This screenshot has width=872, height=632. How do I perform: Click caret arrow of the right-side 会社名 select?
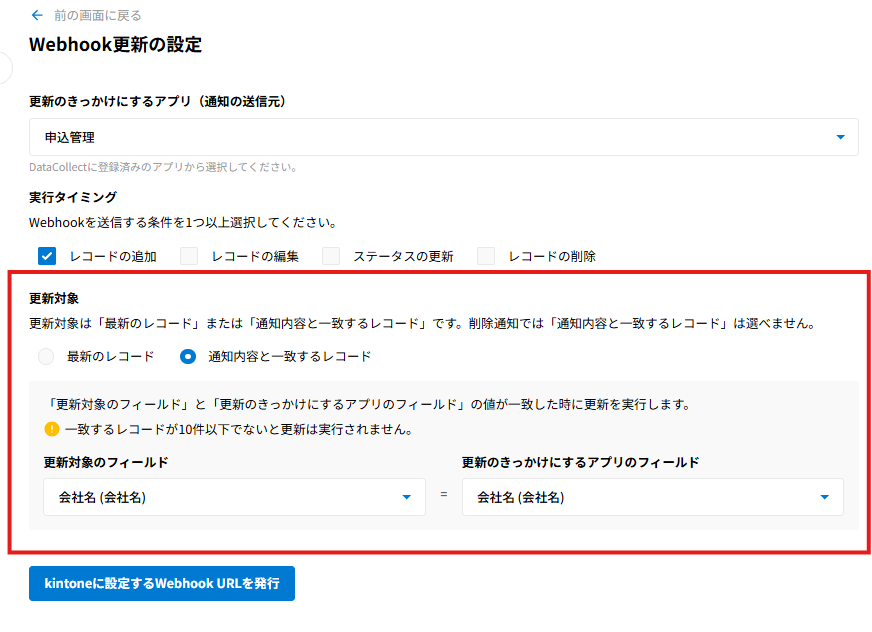click(x=825, y=497)
